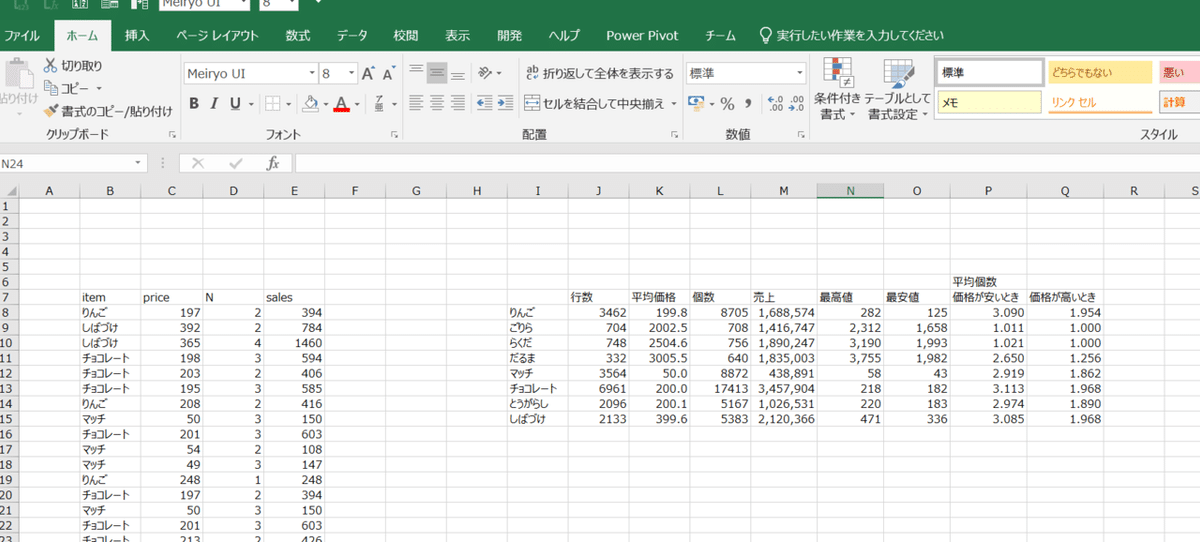
Task: Apply percent style to cells
Action: pos(727,103)
